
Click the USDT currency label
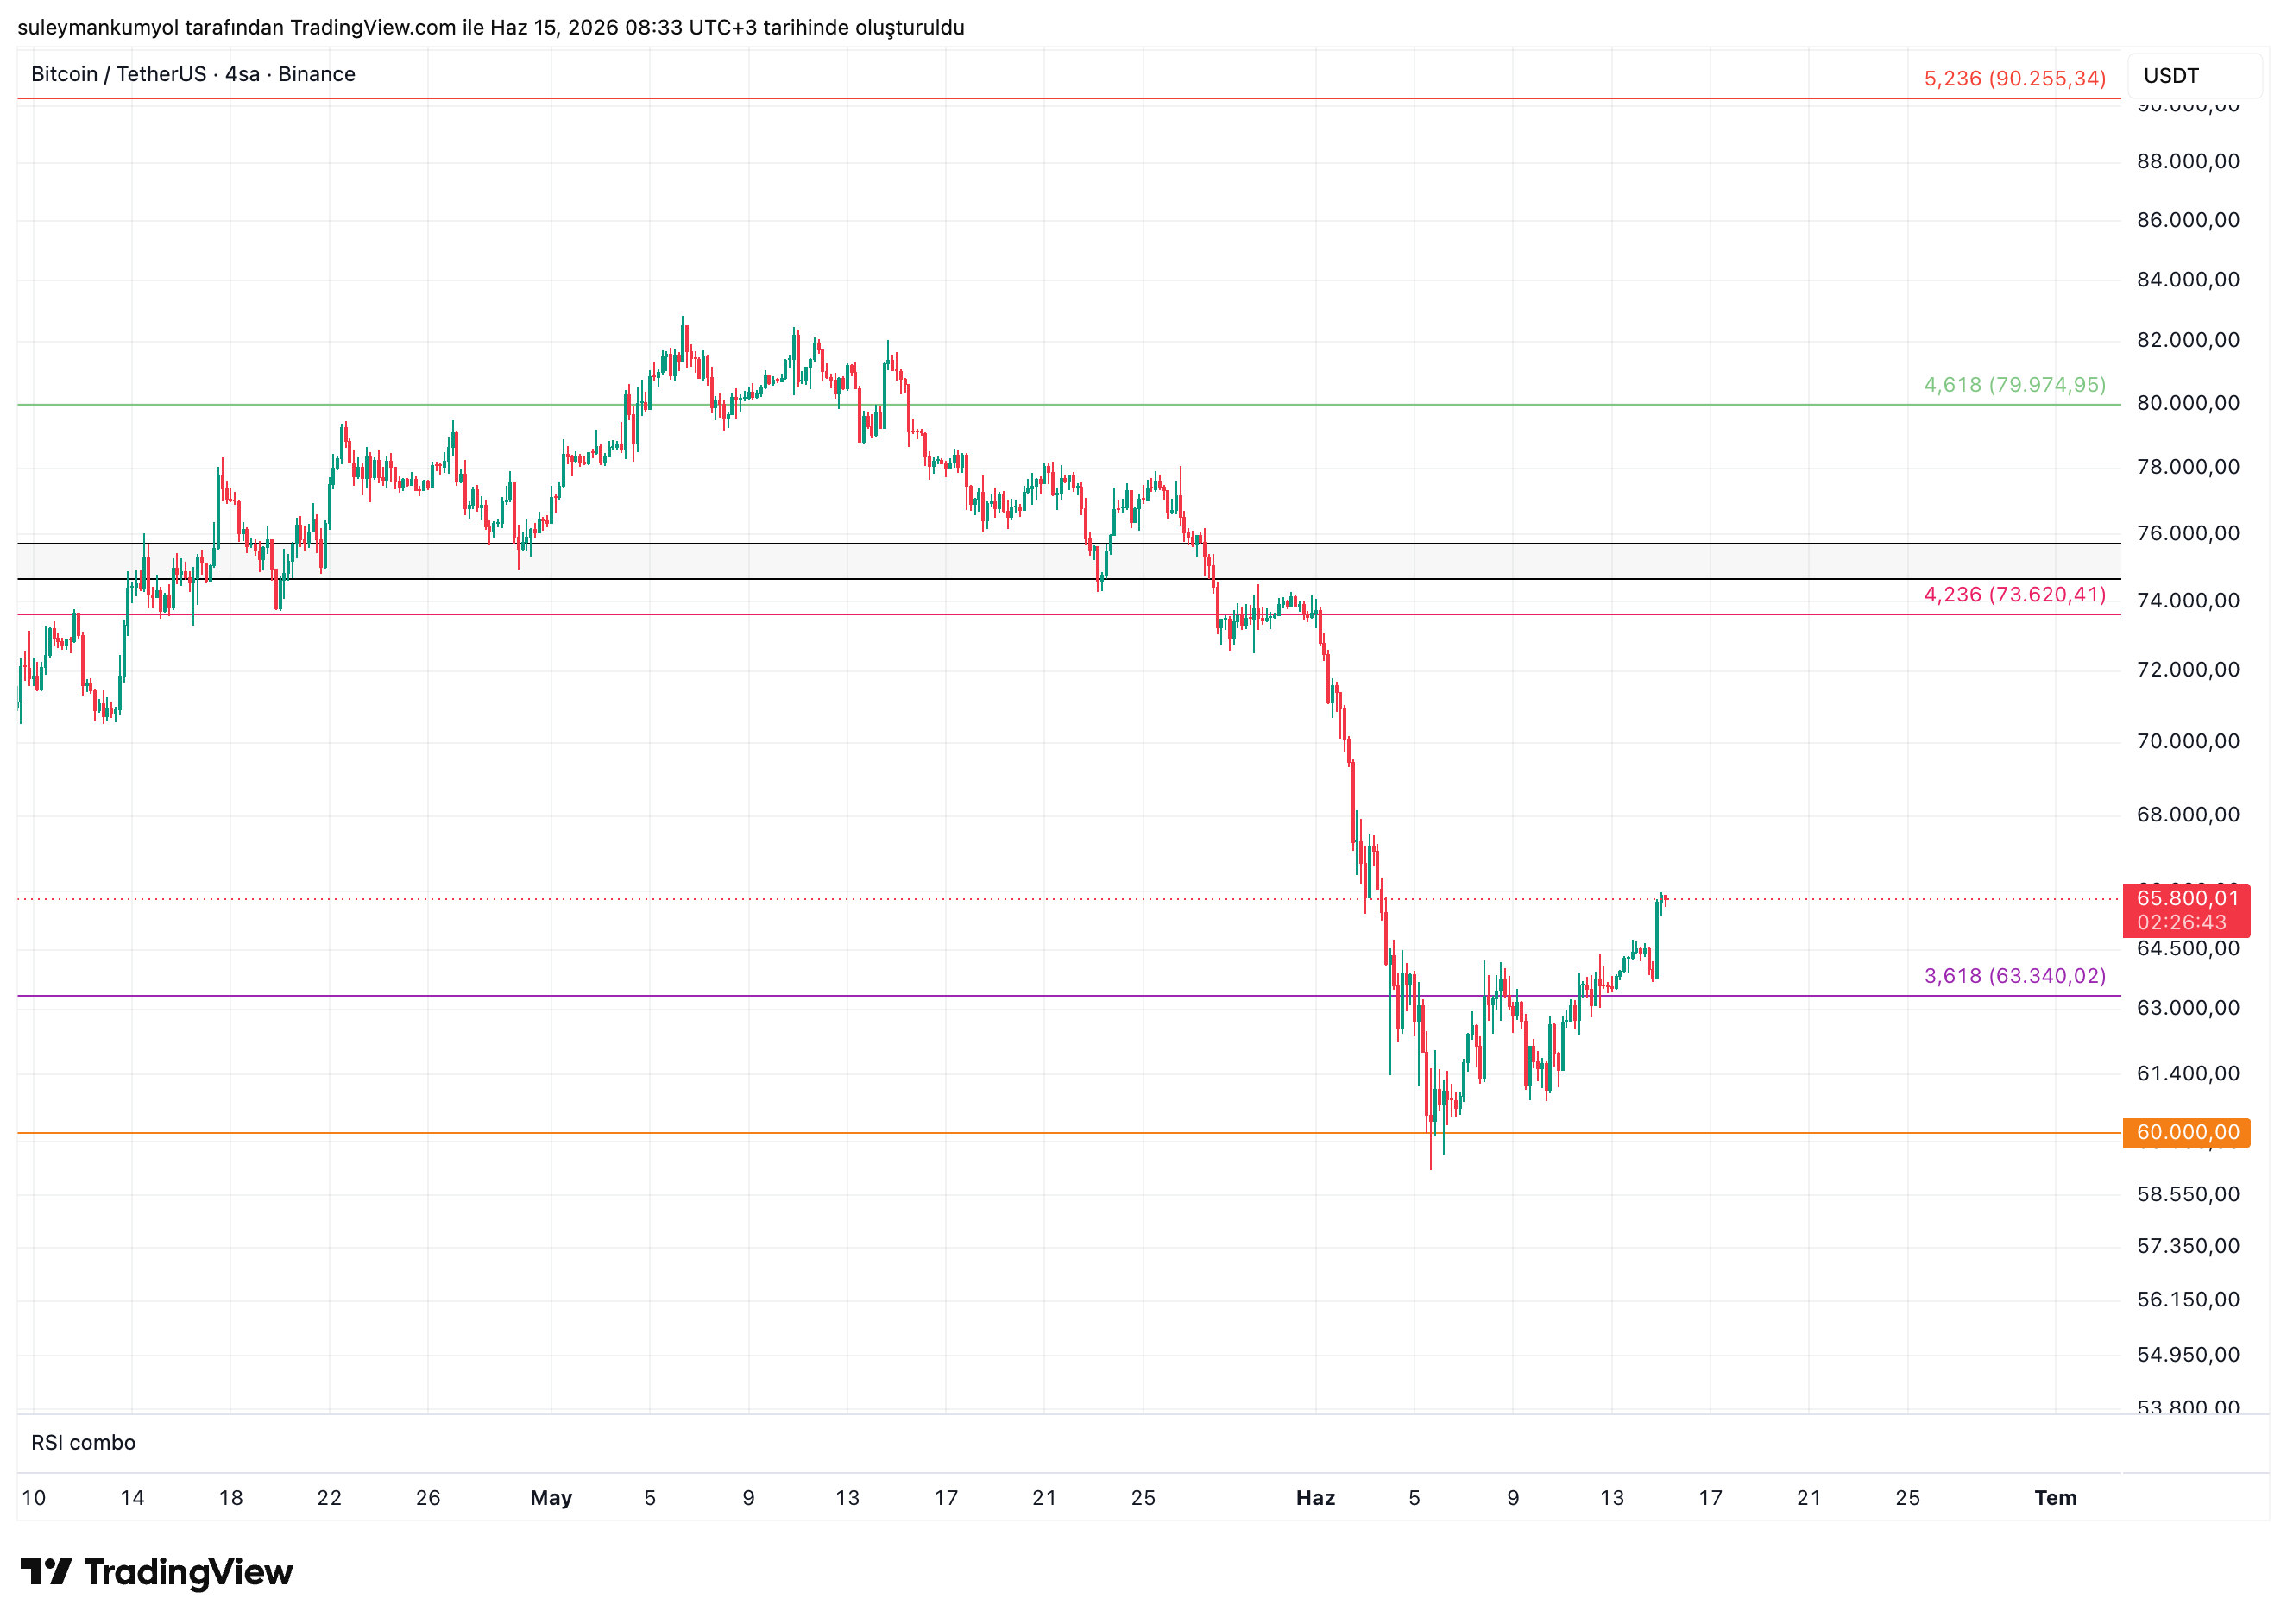pyautogui.click(x=2171, y=76)
